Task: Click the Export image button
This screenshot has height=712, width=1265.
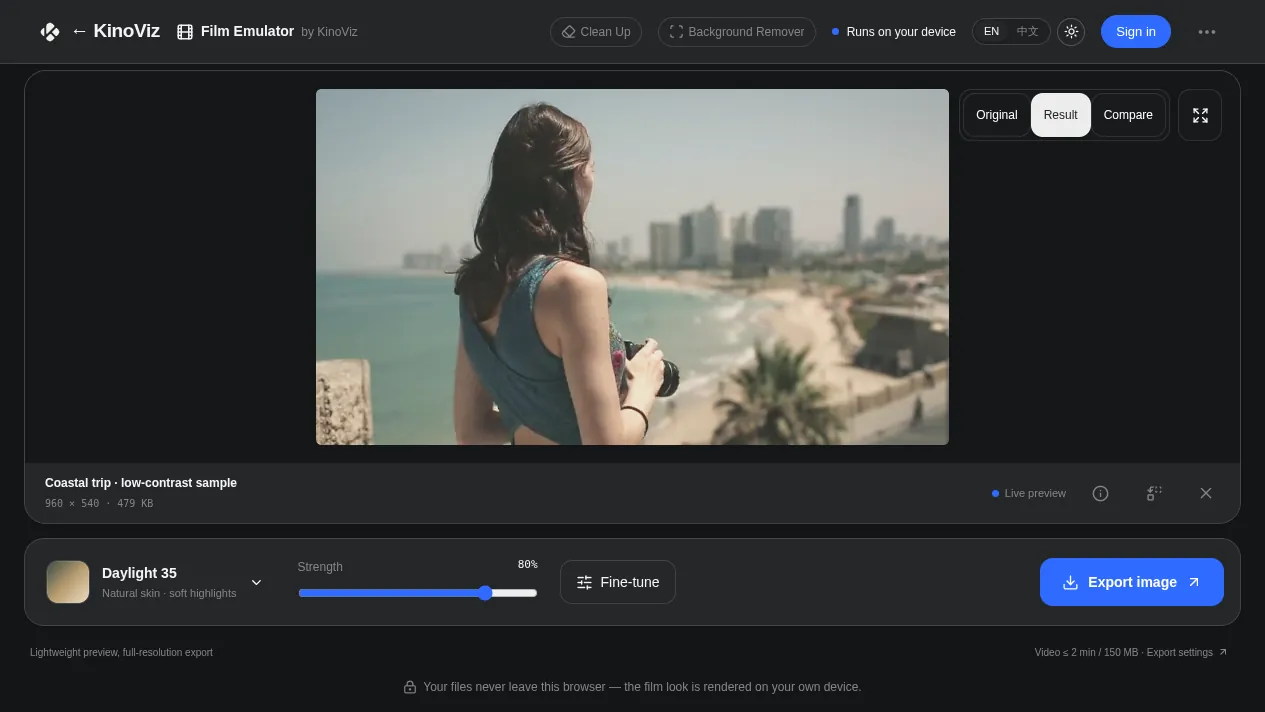Action: 1132,582
